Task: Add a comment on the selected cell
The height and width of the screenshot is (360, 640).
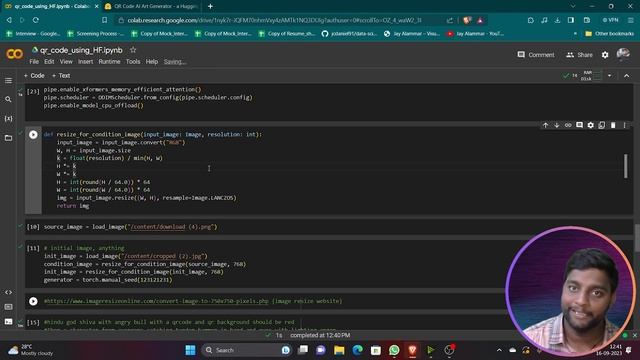Action: pos(579,125)
